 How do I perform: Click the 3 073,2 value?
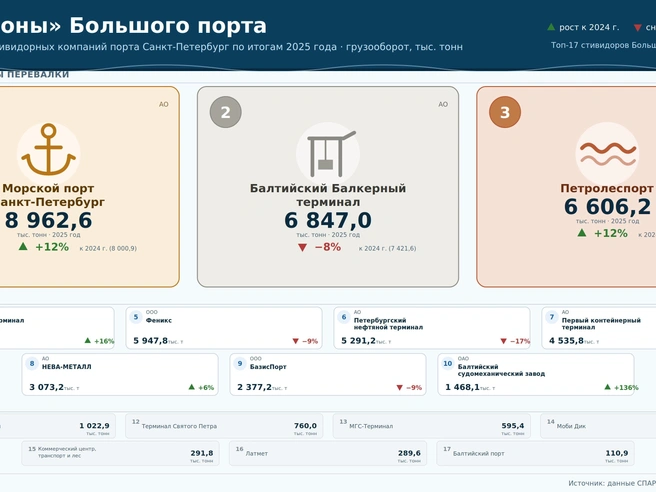(x=46, y=387)
